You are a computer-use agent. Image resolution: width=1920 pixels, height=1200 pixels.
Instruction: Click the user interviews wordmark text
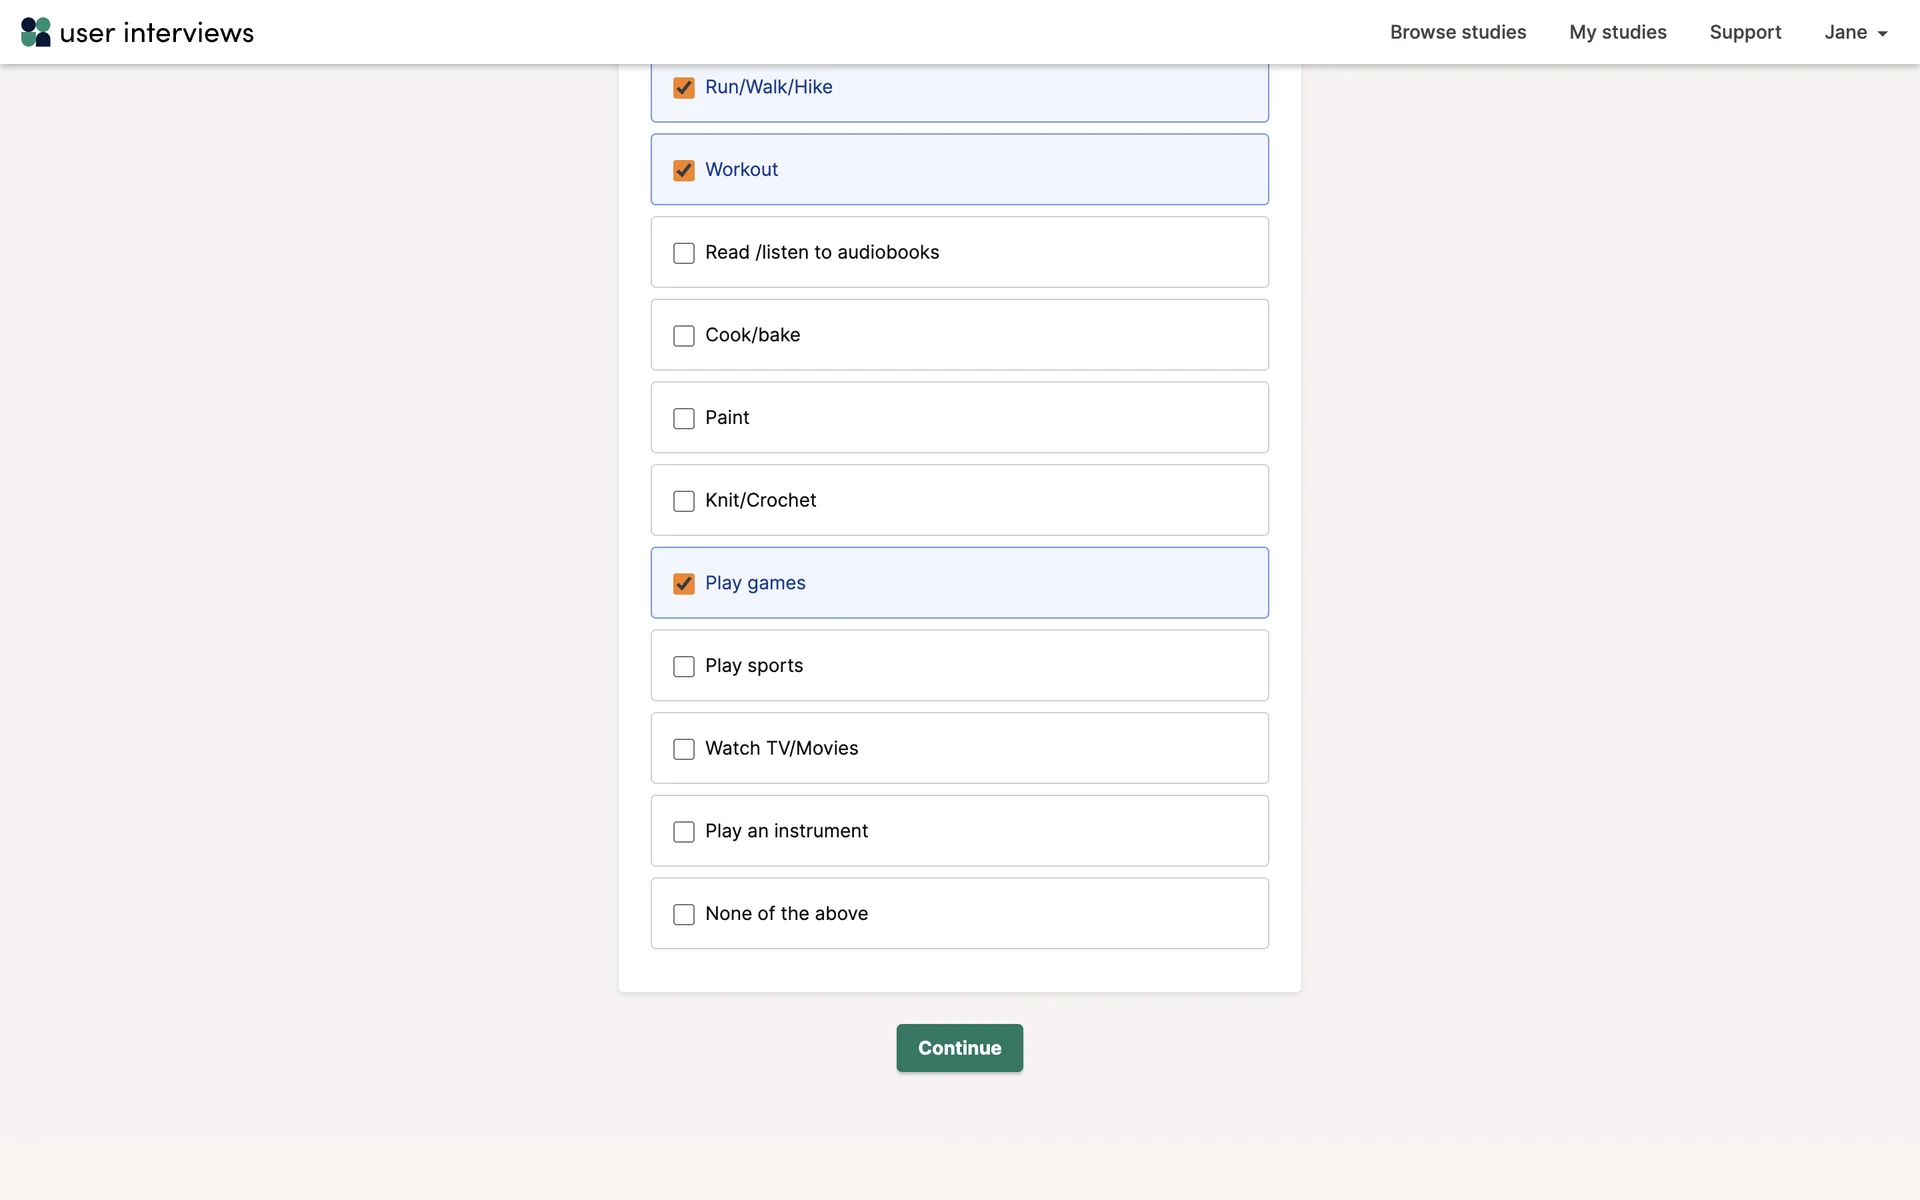157,33
